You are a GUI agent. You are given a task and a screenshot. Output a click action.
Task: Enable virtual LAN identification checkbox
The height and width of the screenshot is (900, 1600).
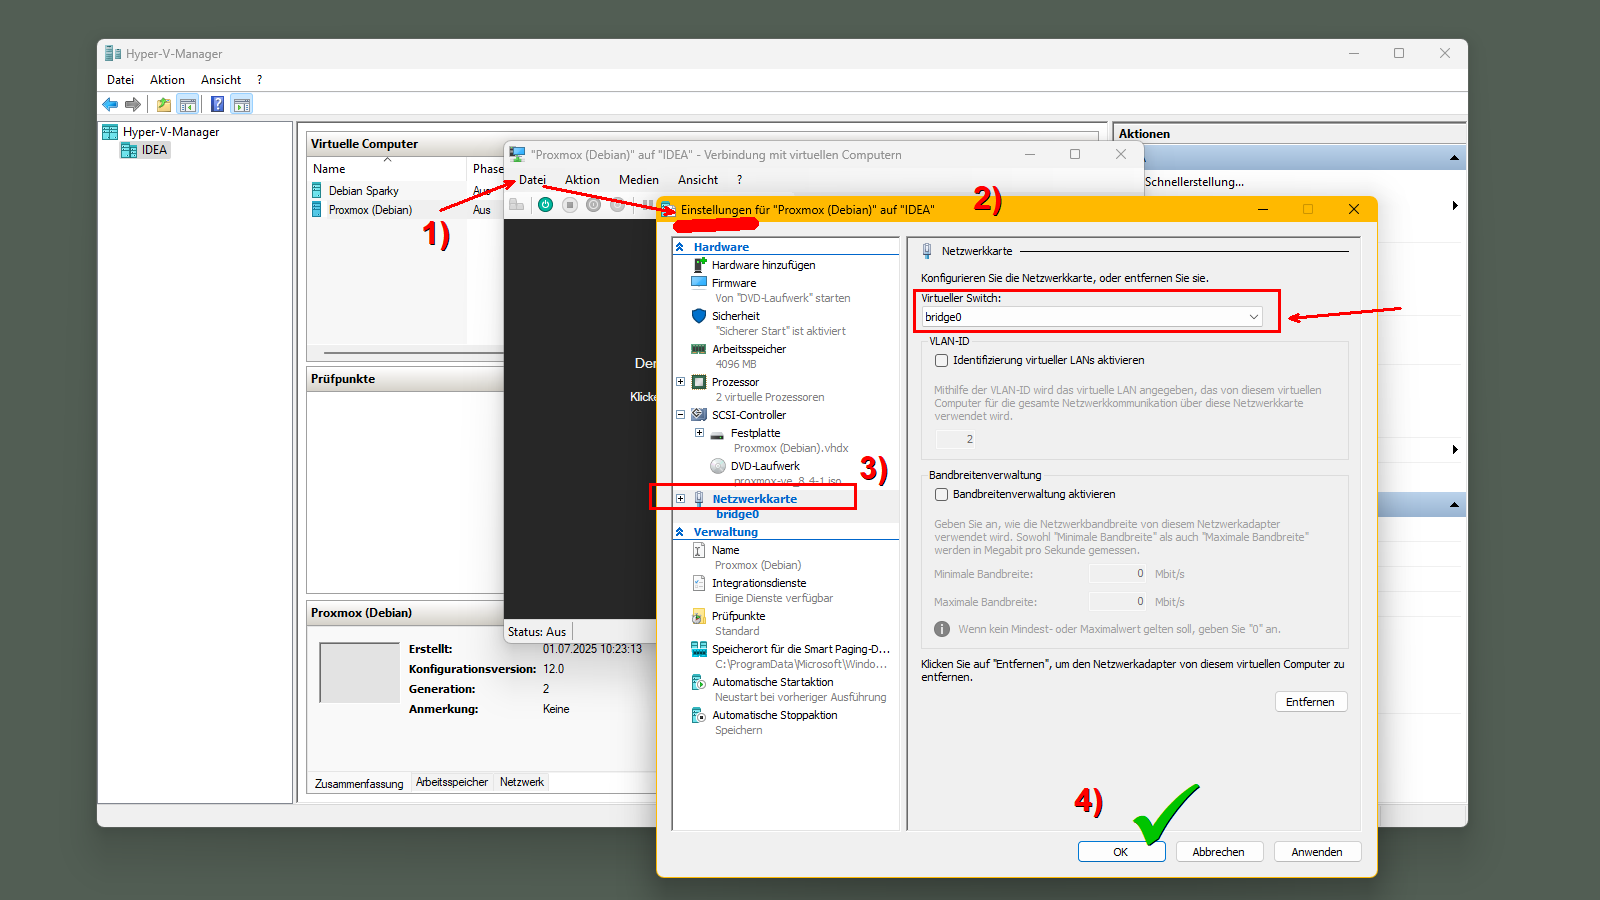[x=941, y=360]
